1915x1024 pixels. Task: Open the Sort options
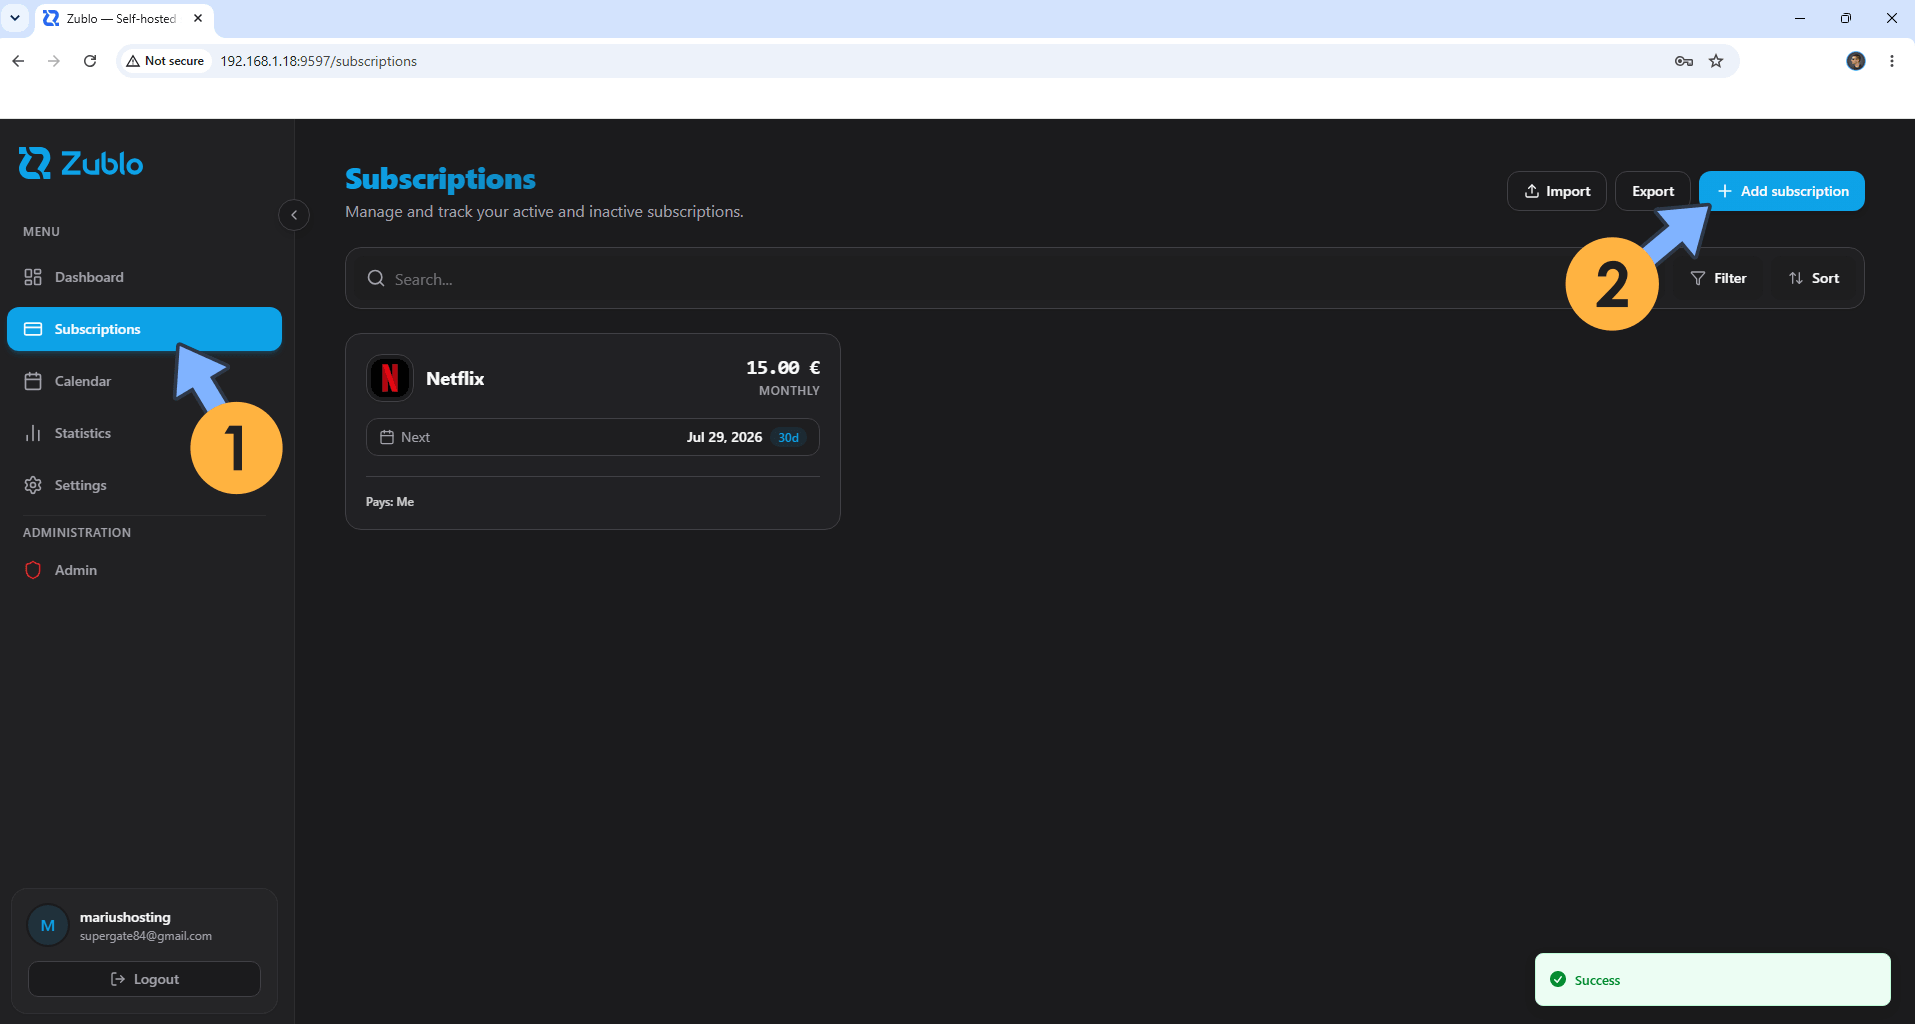[x=1814, y=278]
